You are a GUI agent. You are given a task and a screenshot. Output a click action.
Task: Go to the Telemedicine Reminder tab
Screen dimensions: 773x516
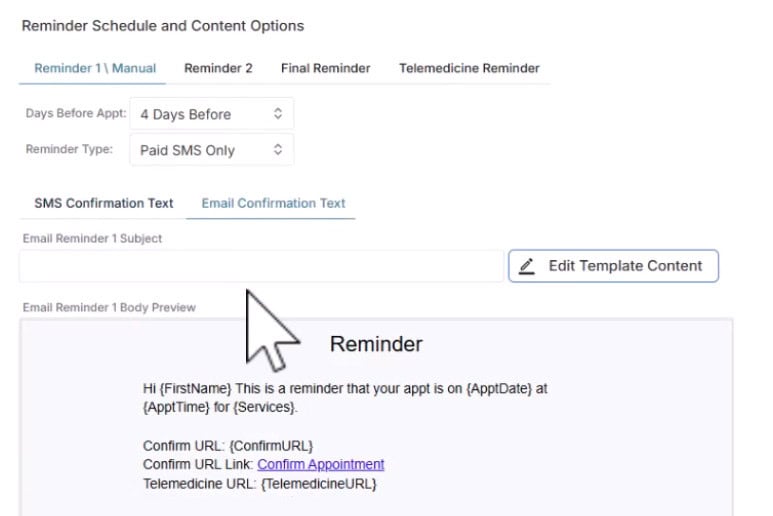click(x=469, y=68)
